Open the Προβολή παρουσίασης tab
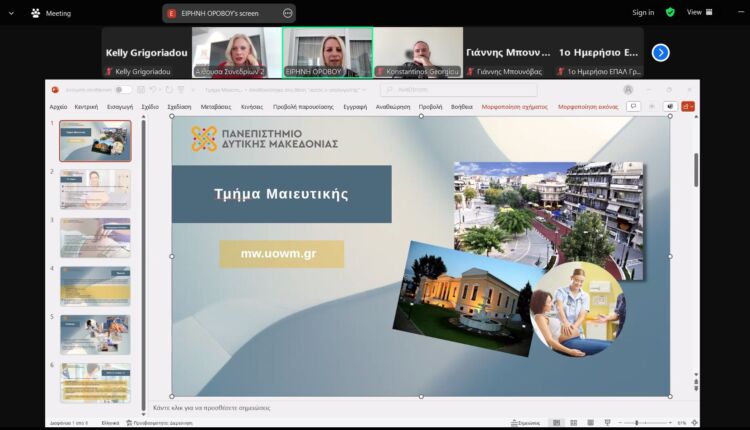This screenshot has height=430, width=750. pyautogui.click(x=303, y=107)
